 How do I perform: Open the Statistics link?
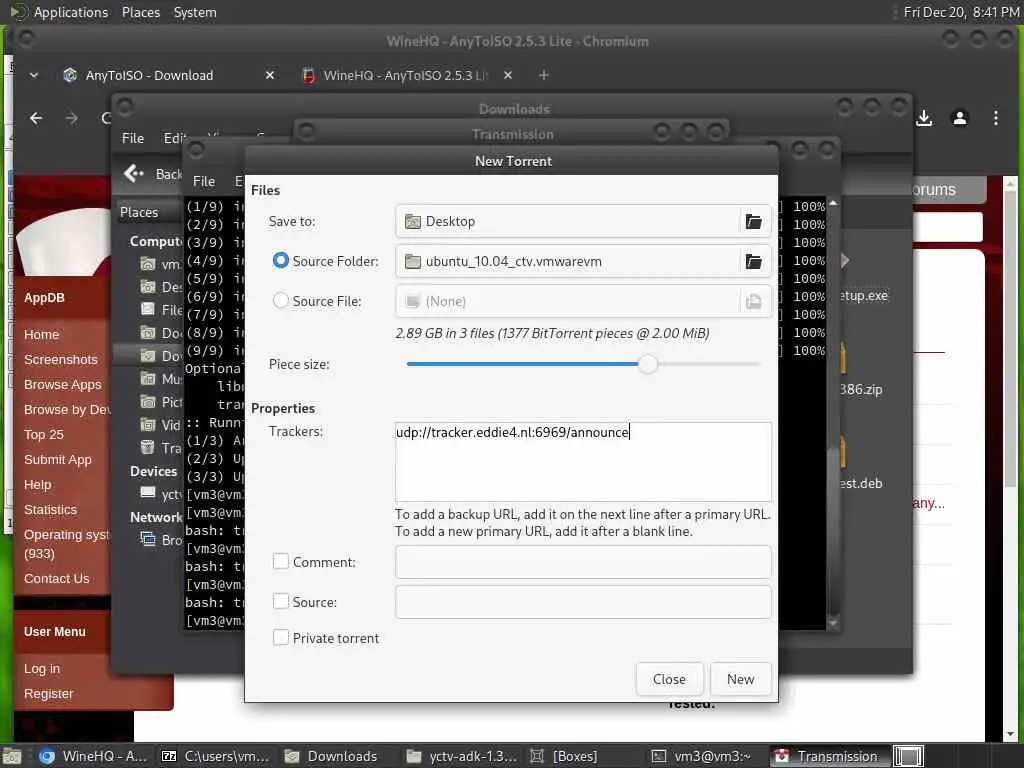(50, 509)
